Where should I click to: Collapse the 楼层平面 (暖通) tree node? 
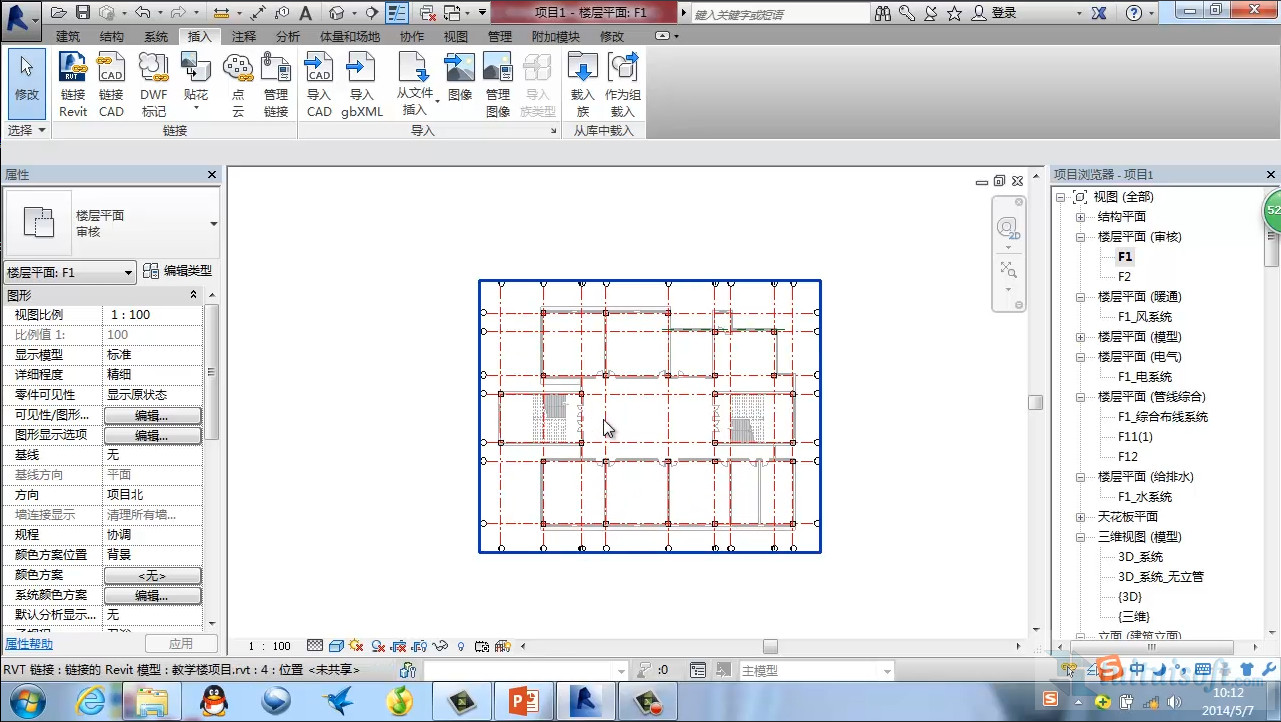(1080, 297)
